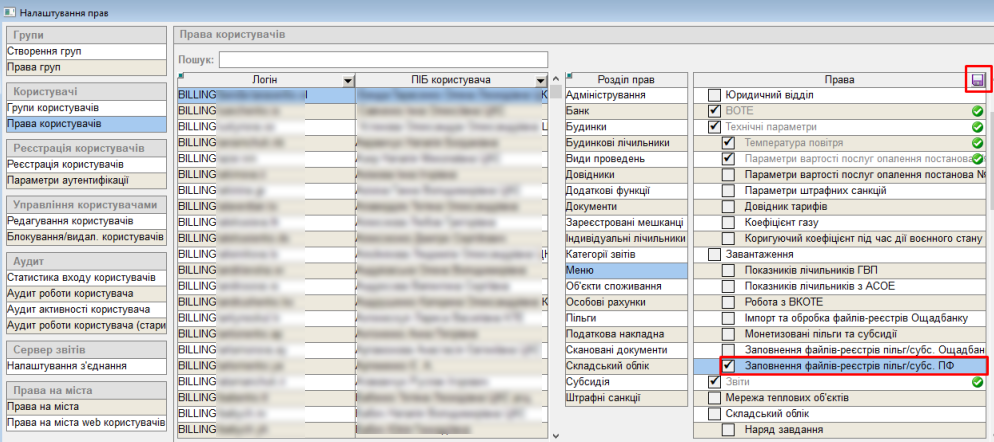Enable the Мережа теплових об'єктів checkbox
The width and height of the screenshot is (994, 442).
tap(714, 398)
